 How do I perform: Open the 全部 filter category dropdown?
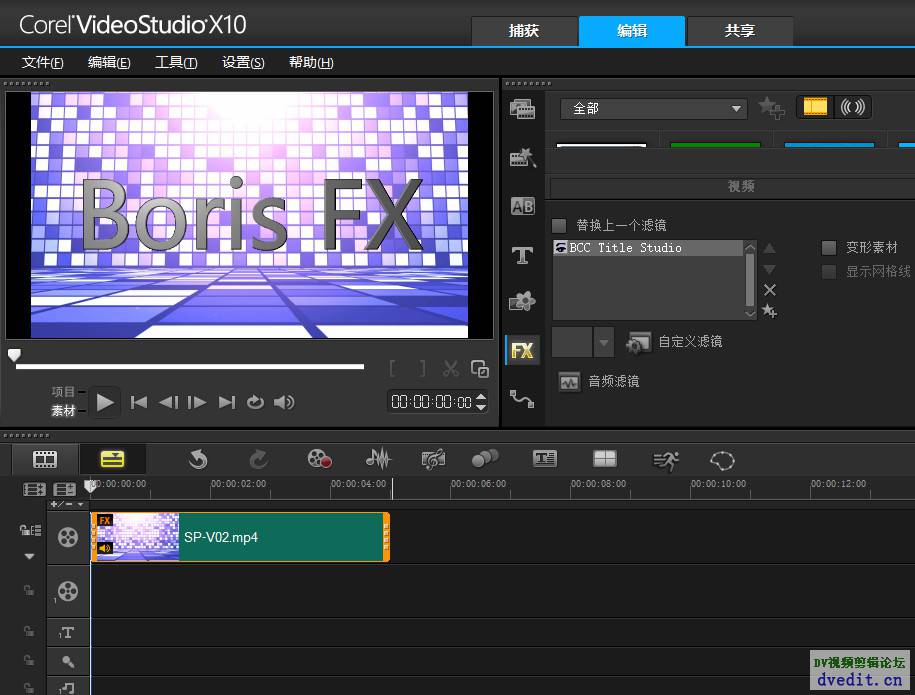tap(654, 109)
